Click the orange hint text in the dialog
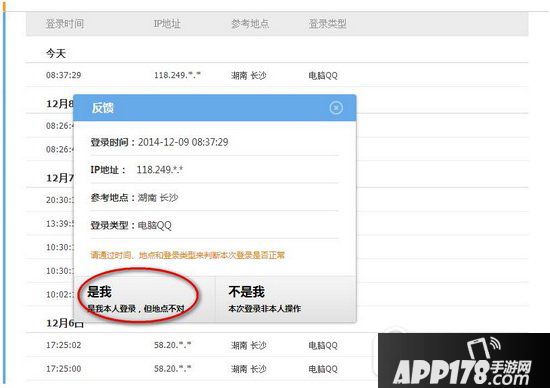 tap(188, 255)
